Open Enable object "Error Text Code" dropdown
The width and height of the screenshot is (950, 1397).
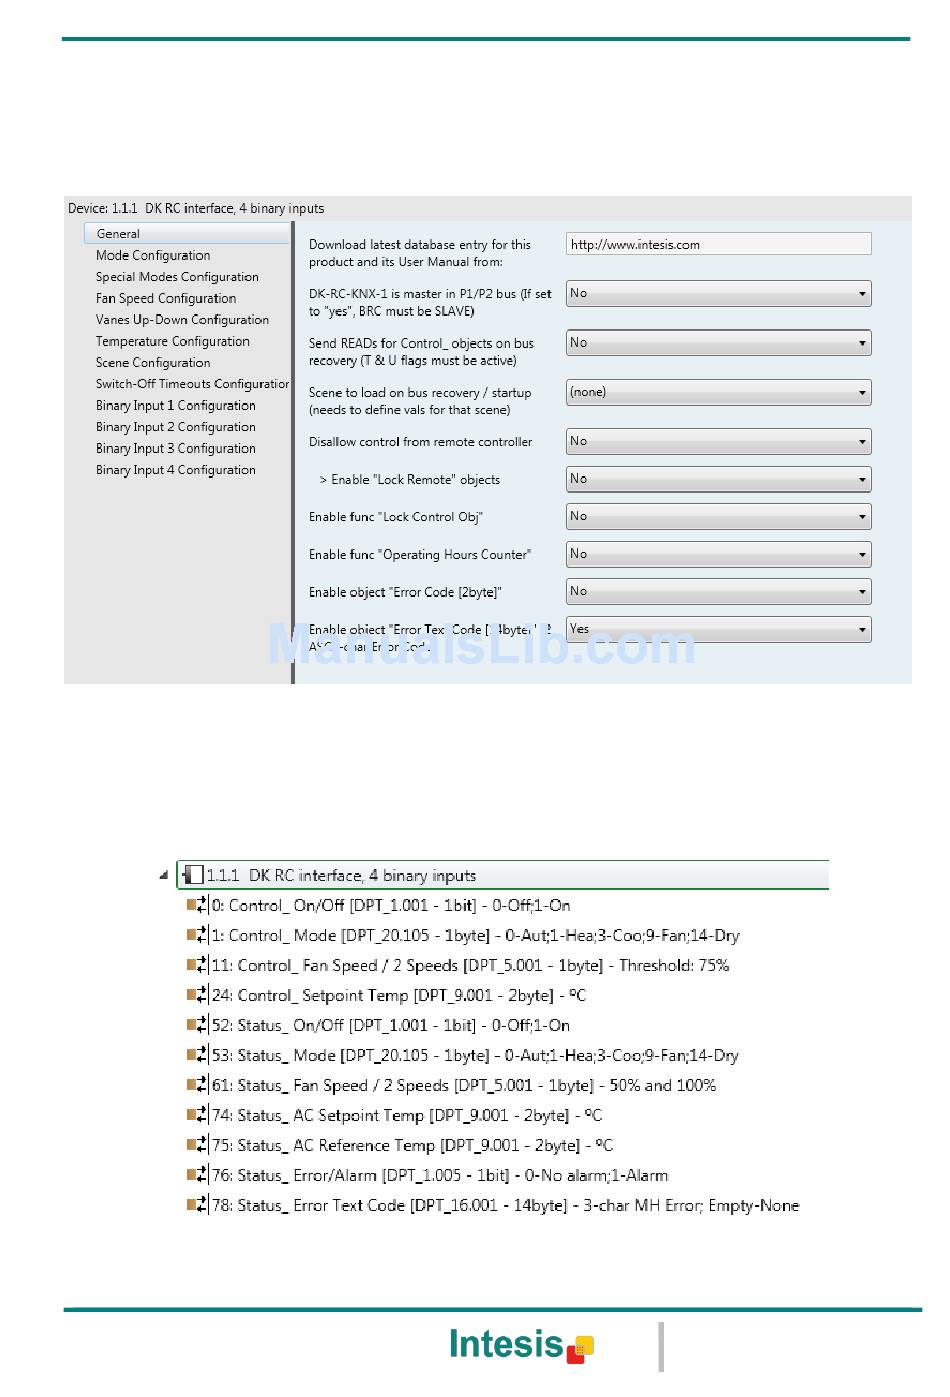pos(718,629)
